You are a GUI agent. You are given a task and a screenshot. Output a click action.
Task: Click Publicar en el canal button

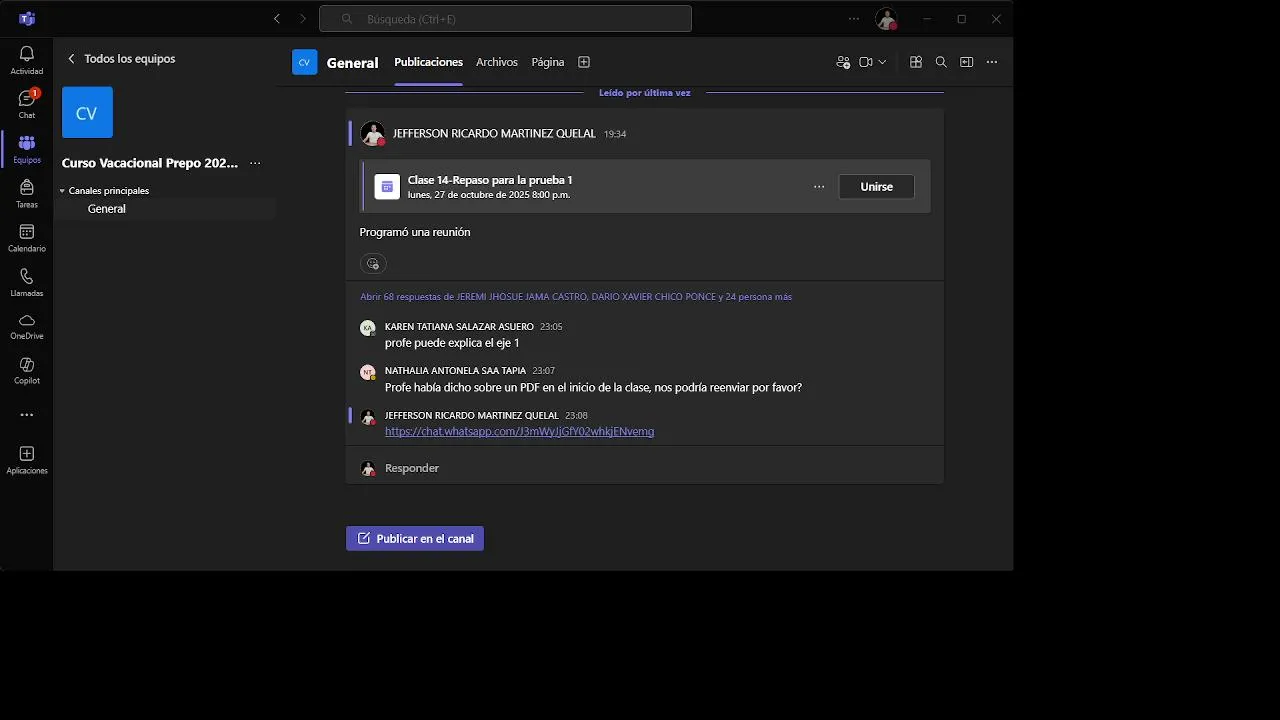(x=415, y=539)
